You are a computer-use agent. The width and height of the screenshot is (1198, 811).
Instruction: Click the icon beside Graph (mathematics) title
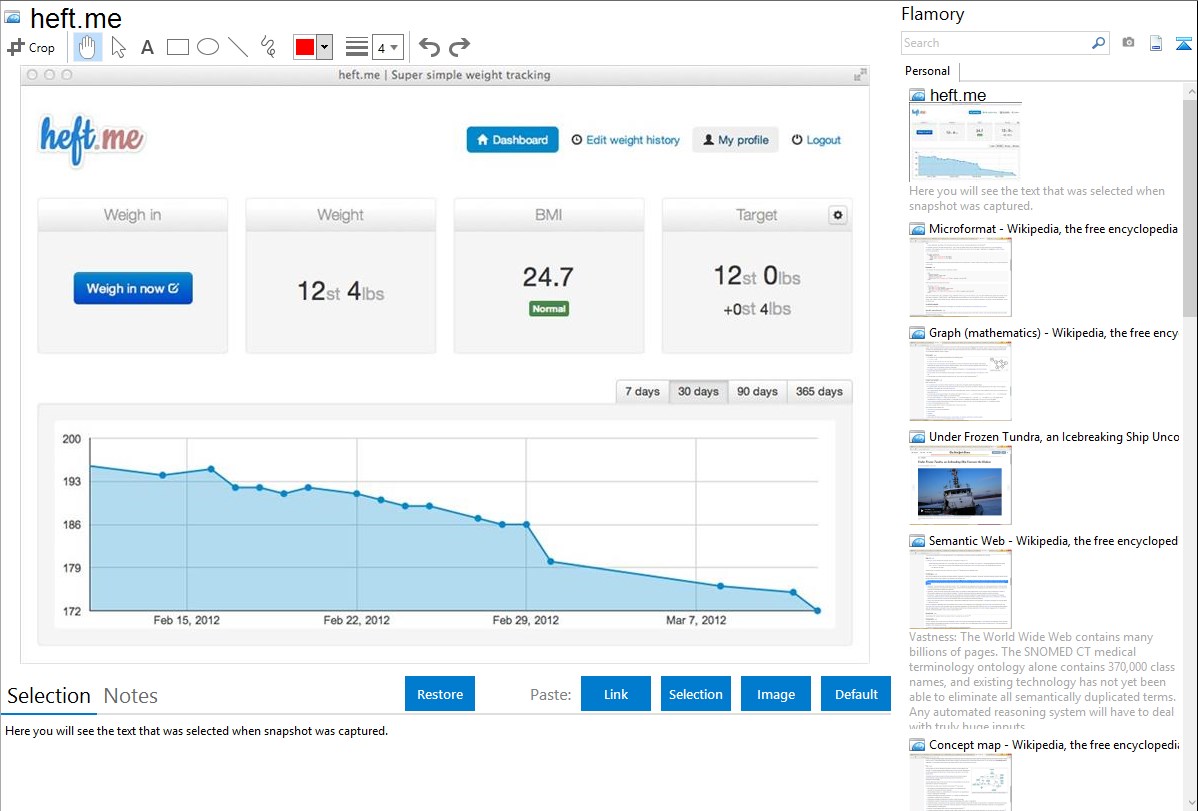918,333
